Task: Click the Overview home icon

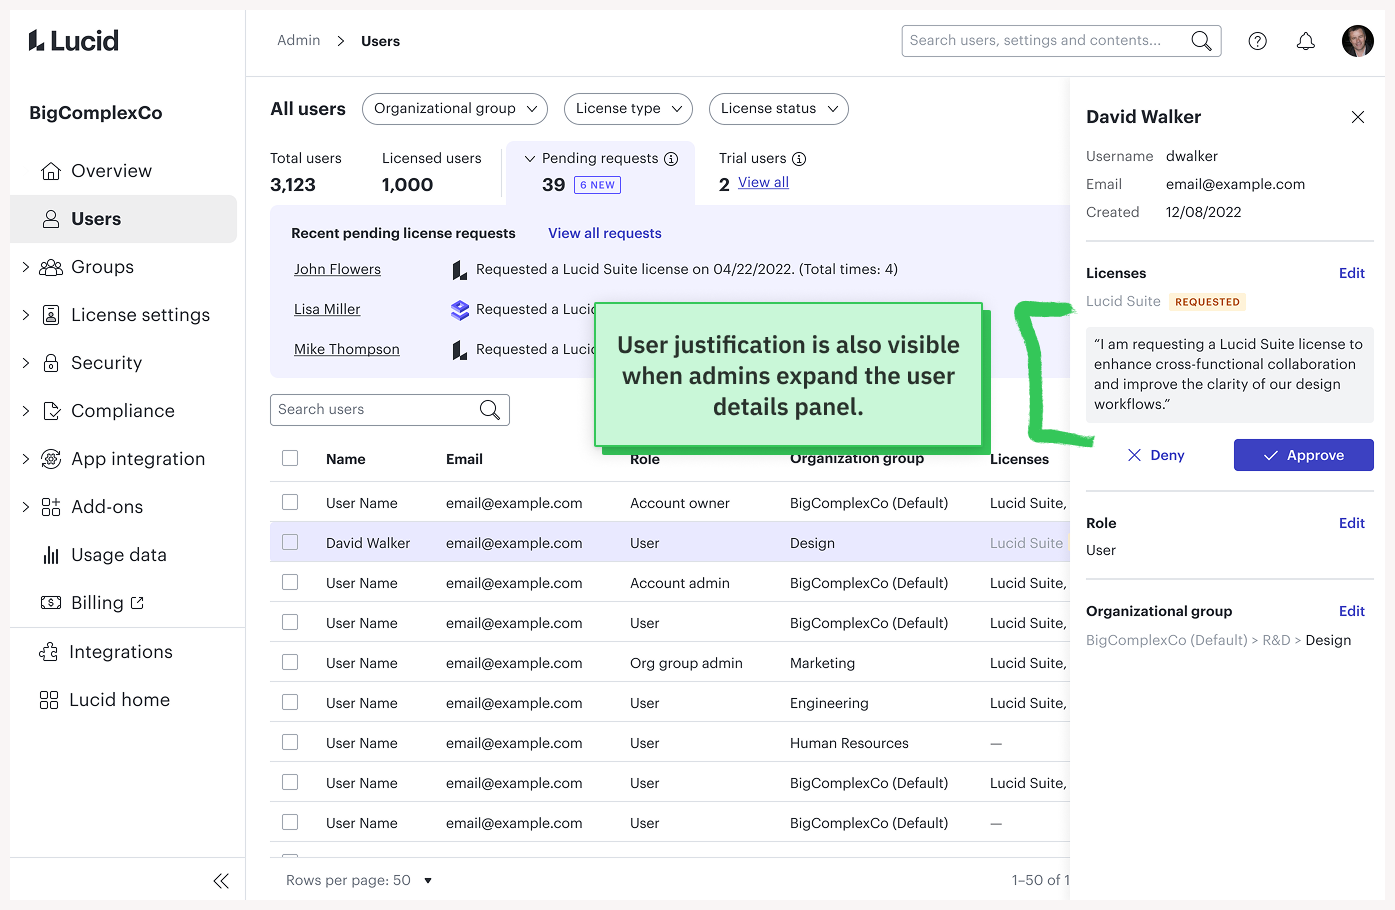Action: (x=51, y=171)
